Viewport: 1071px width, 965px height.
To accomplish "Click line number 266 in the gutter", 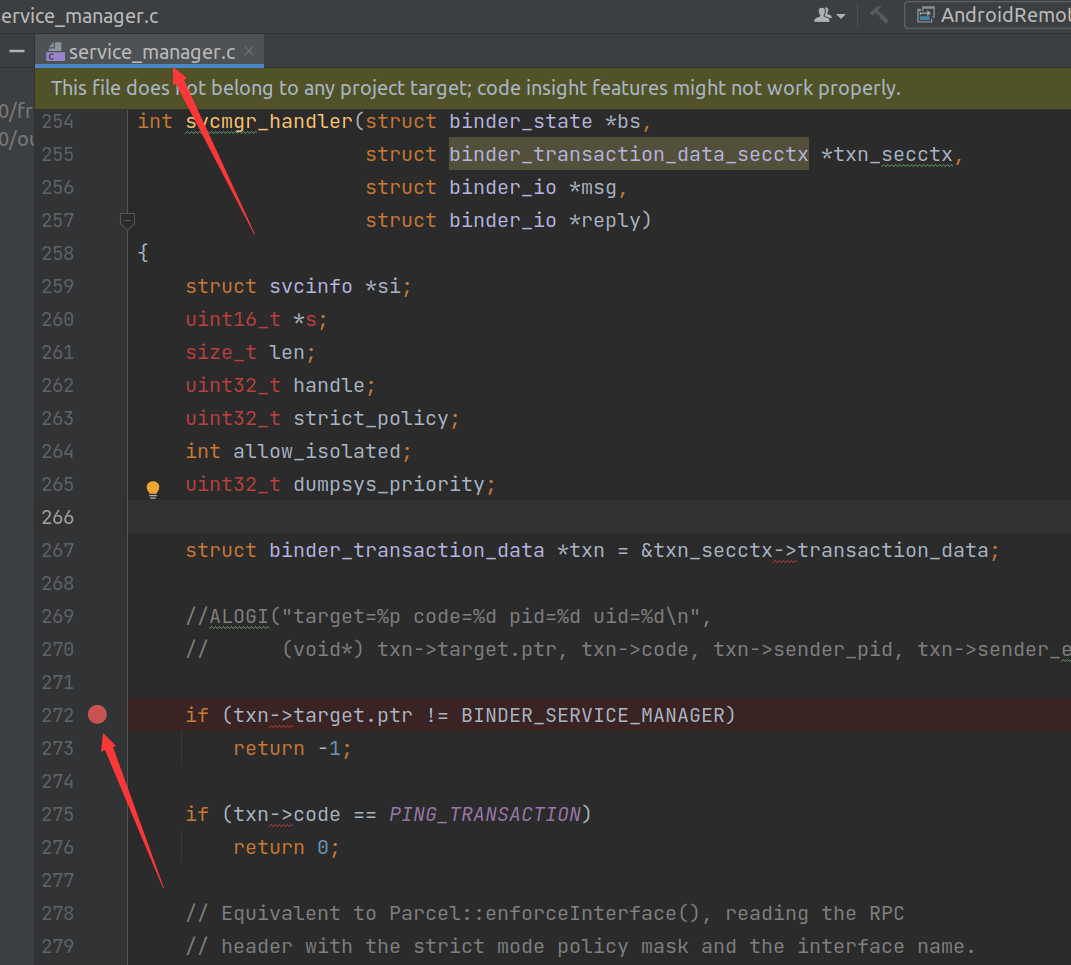I will (x=58, y=517).
